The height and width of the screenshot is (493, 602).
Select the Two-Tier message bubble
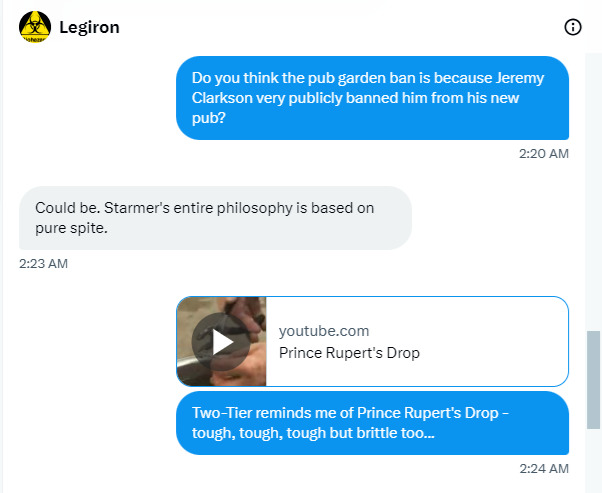[x=372, y=424]
